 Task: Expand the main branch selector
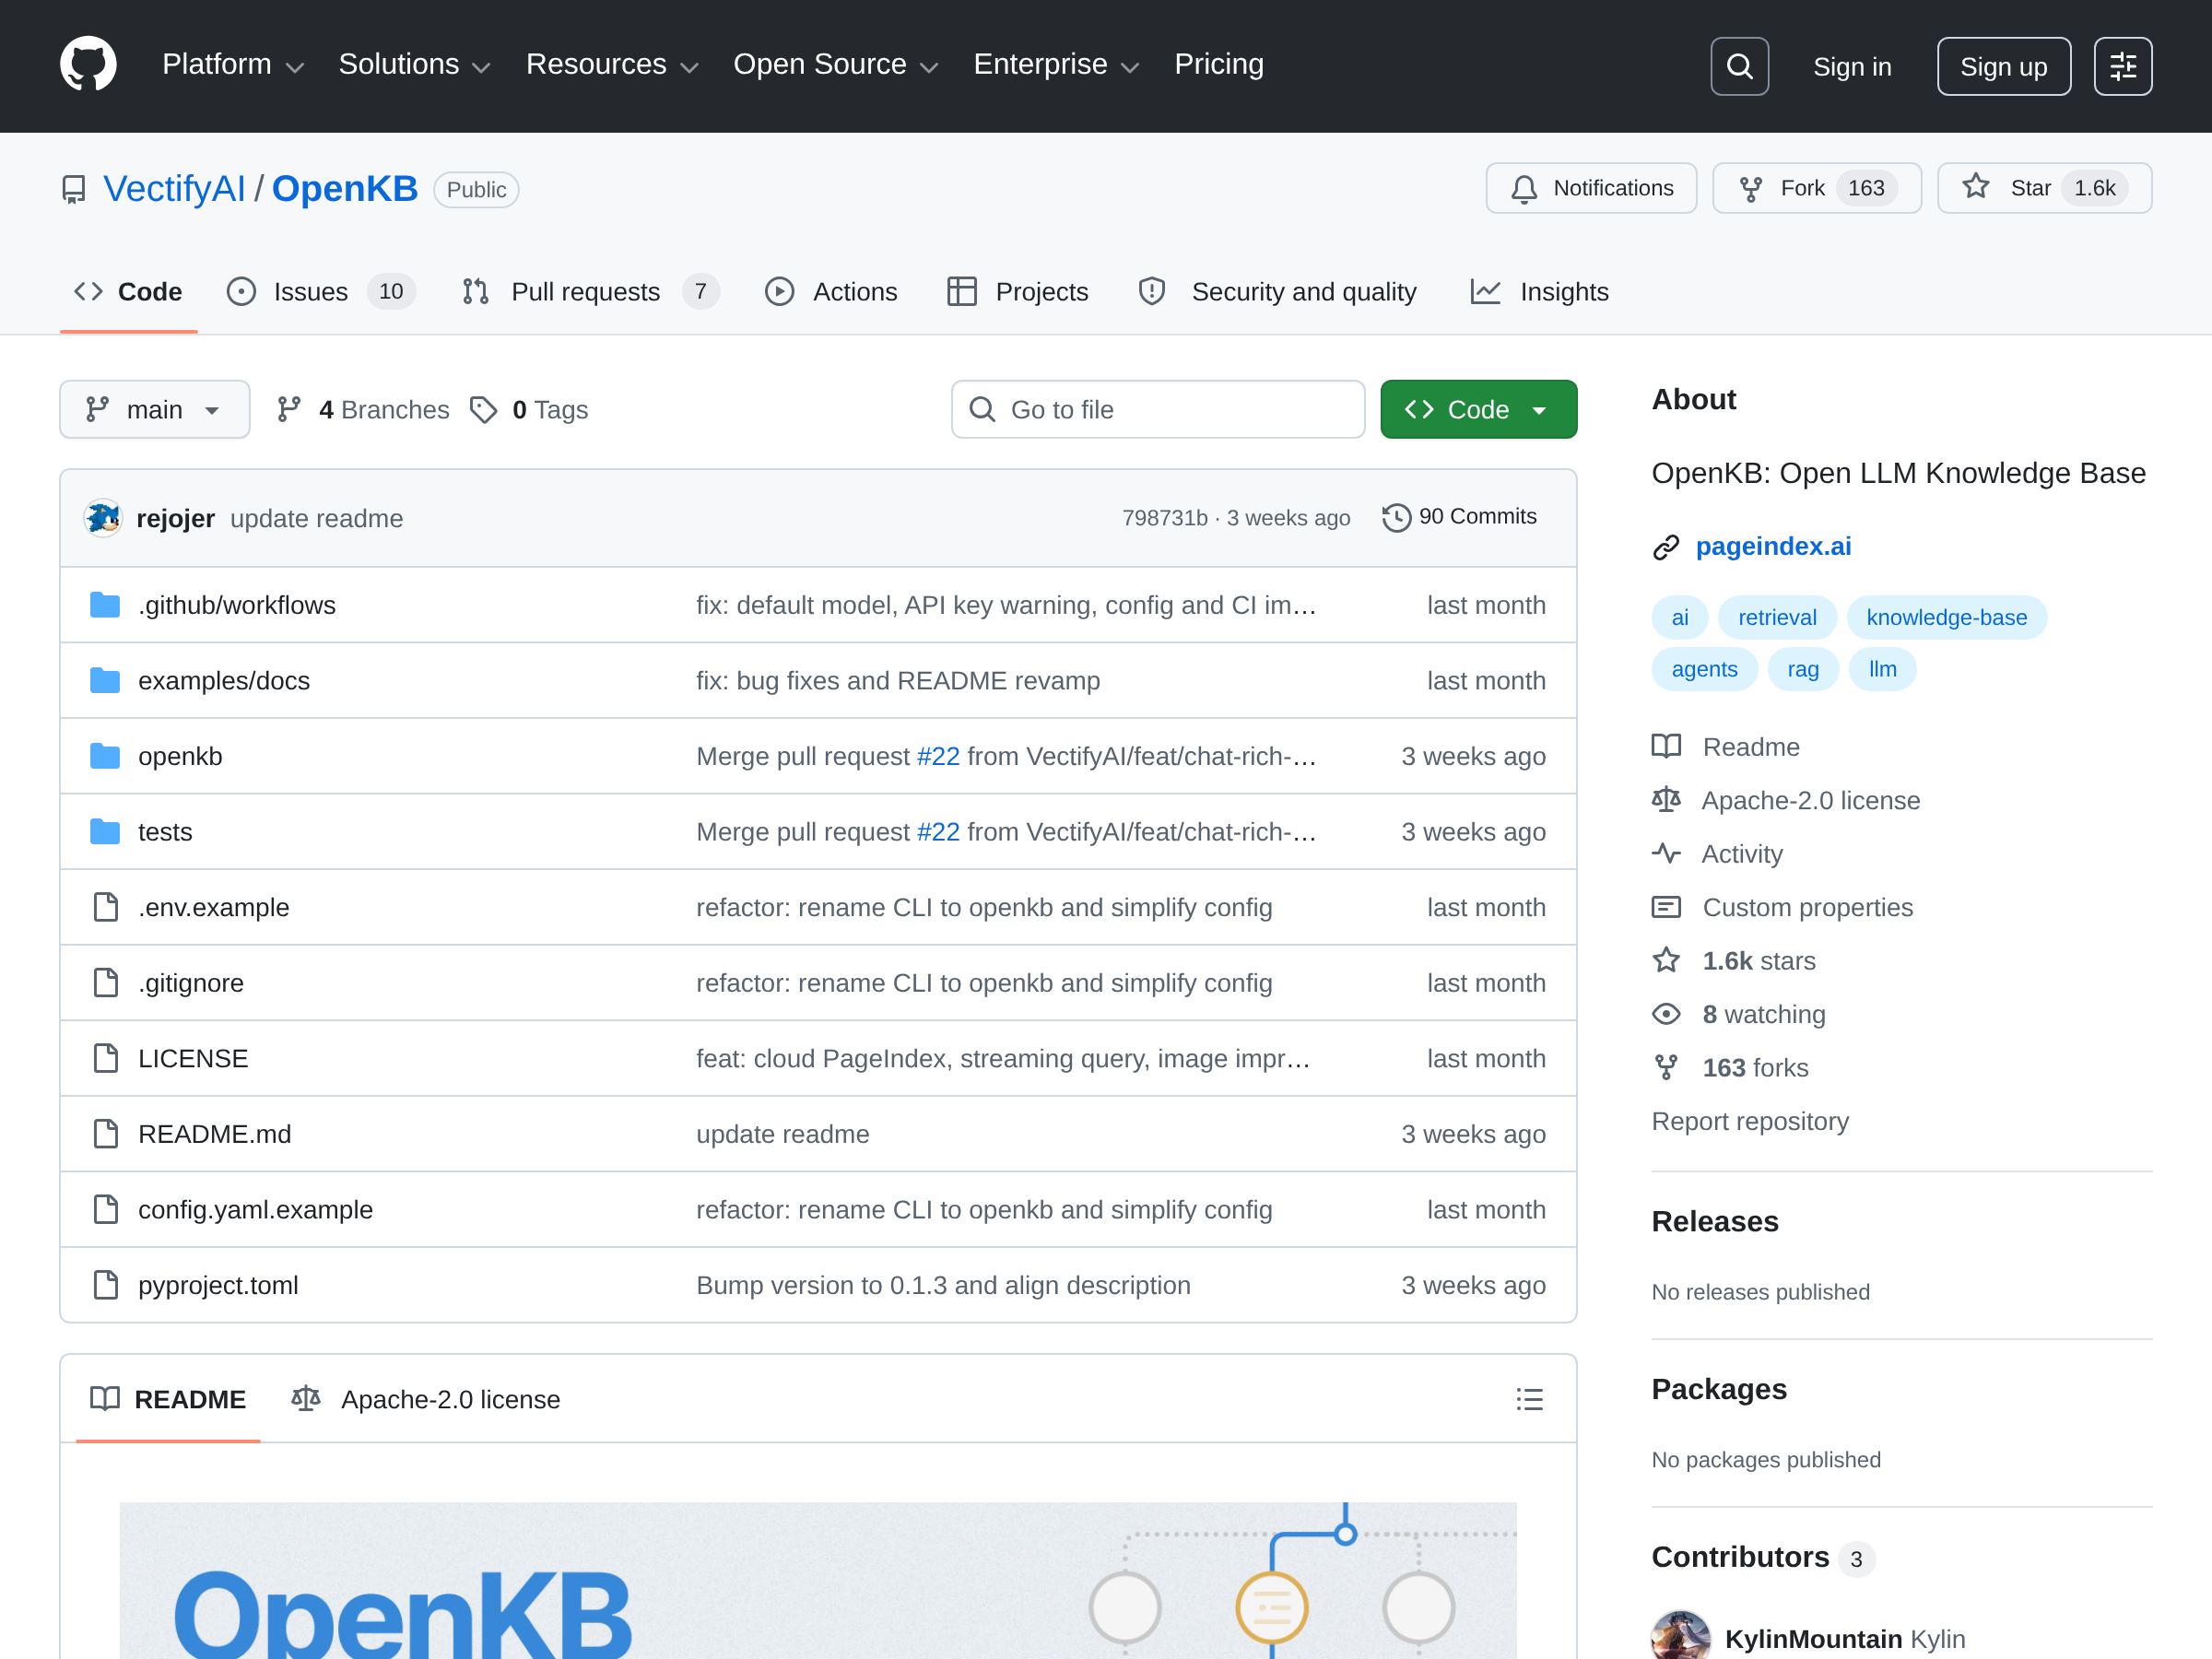coord(154,409)
